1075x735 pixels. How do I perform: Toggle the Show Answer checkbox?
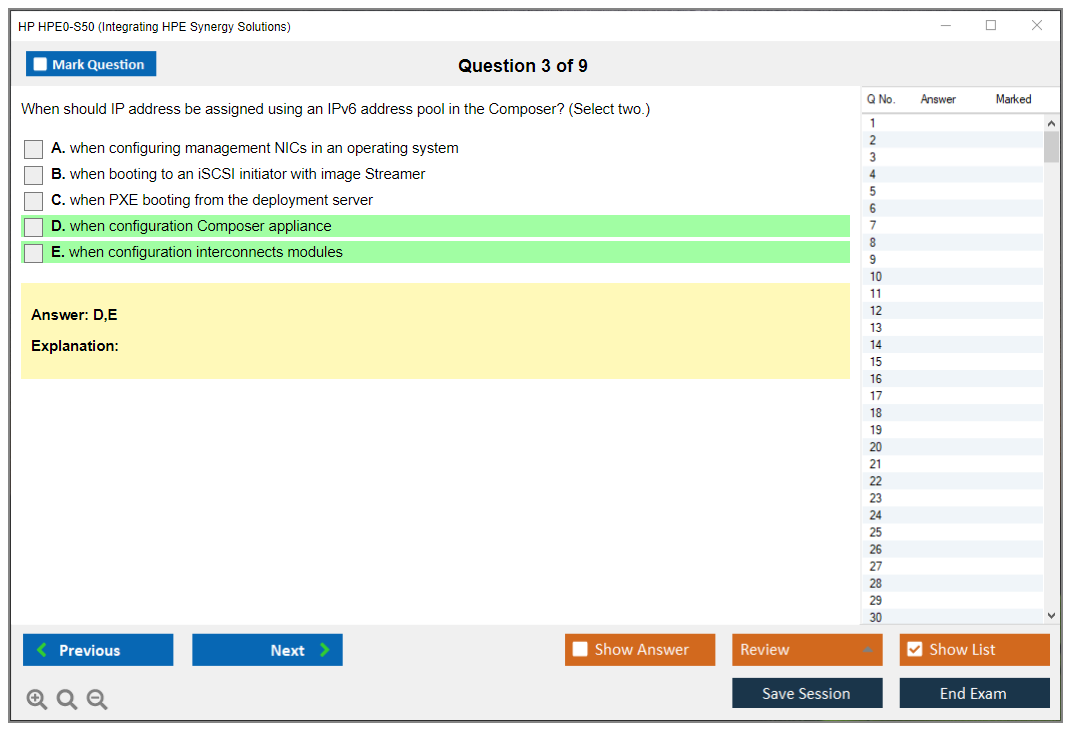click(580, 650)
